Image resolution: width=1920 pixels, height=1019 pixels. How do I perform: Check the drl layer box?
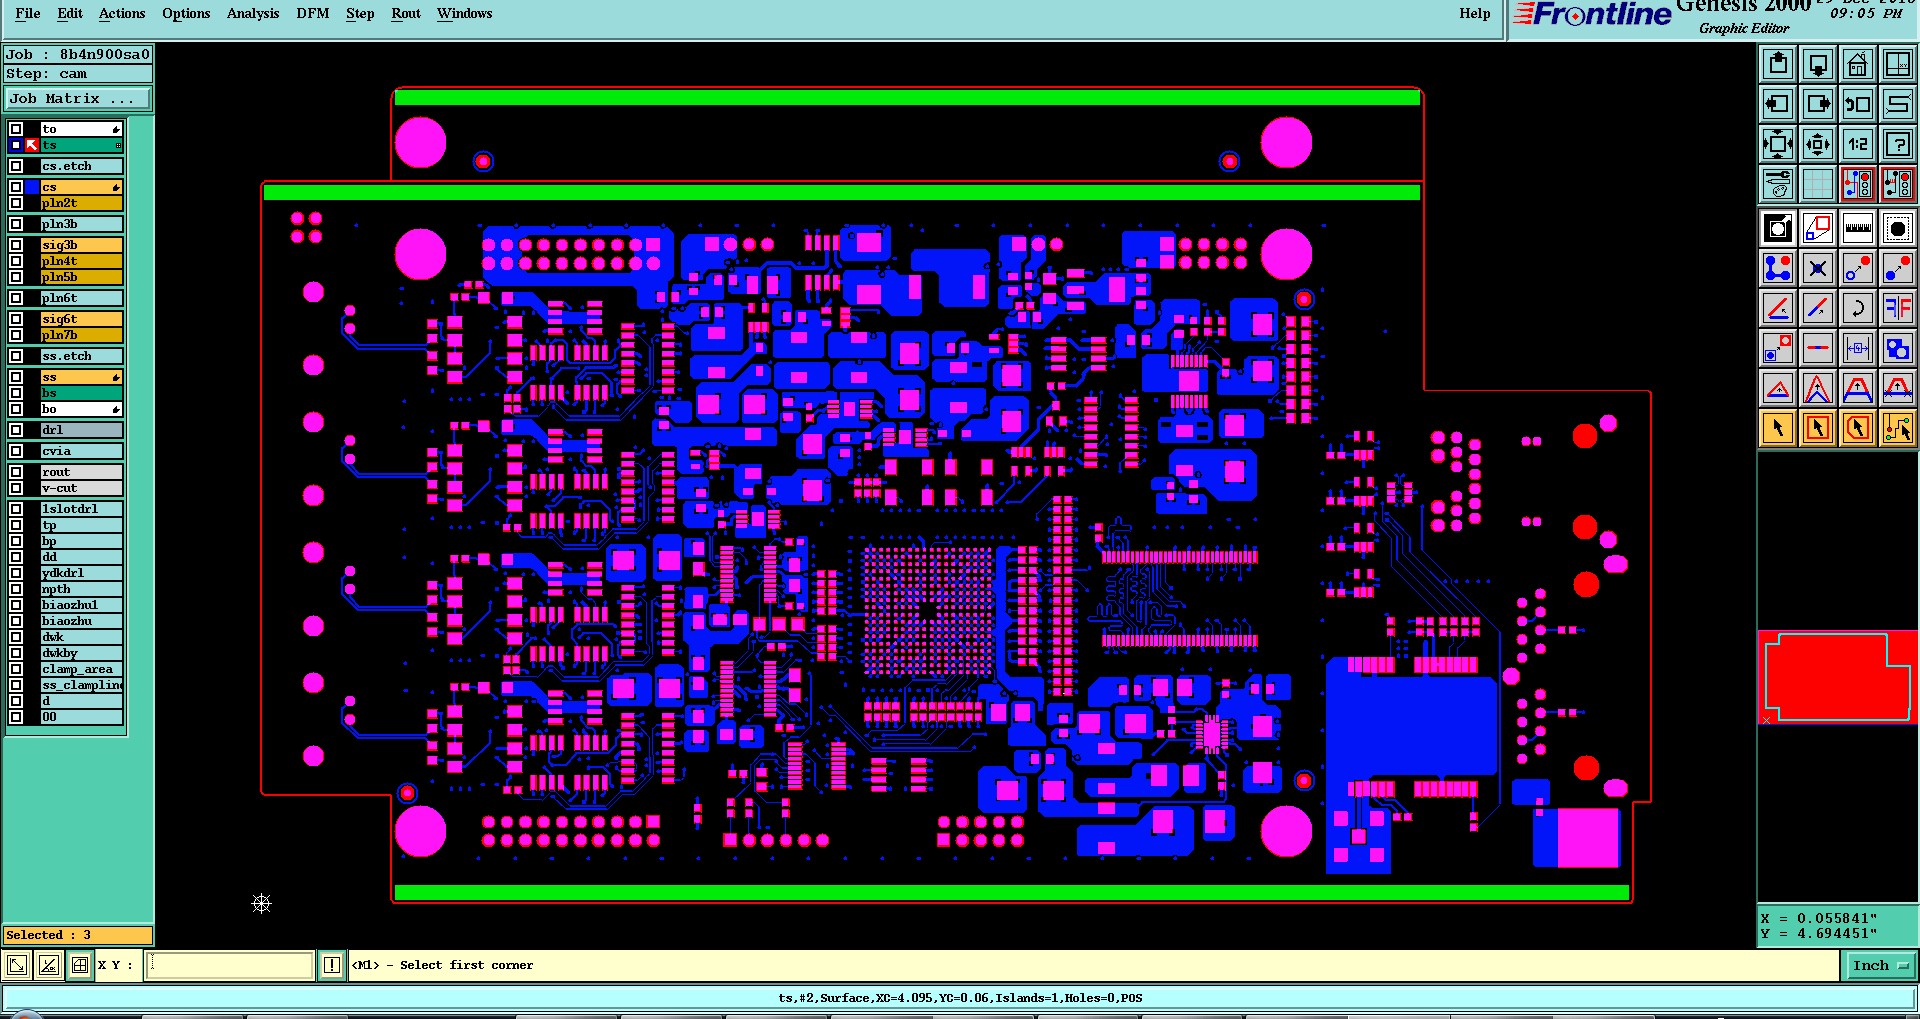coord(16,430)
